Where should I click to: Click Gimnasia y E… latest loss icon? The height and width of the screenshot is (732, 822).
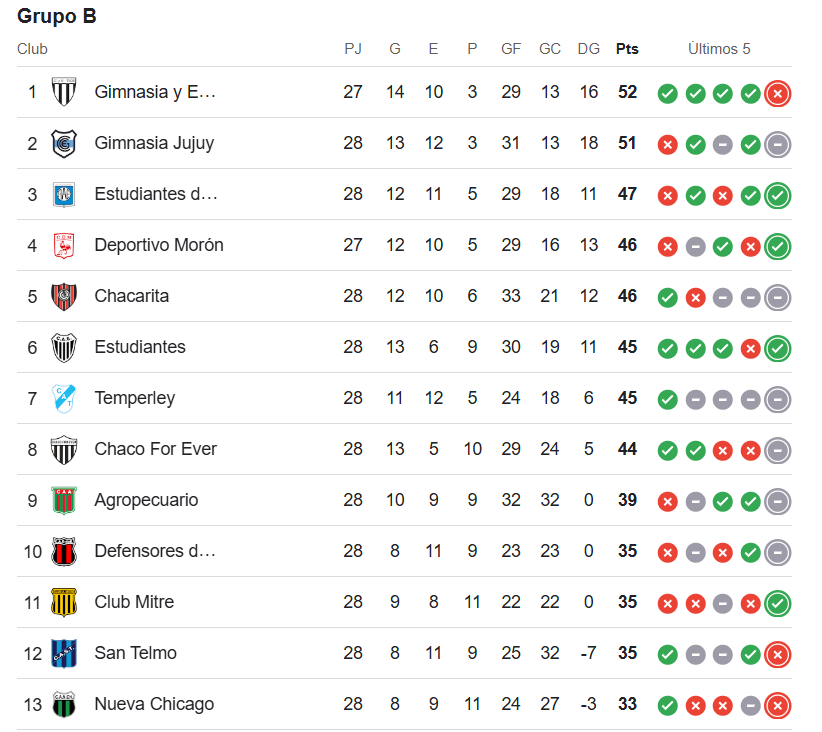click(x=777, y=94)
